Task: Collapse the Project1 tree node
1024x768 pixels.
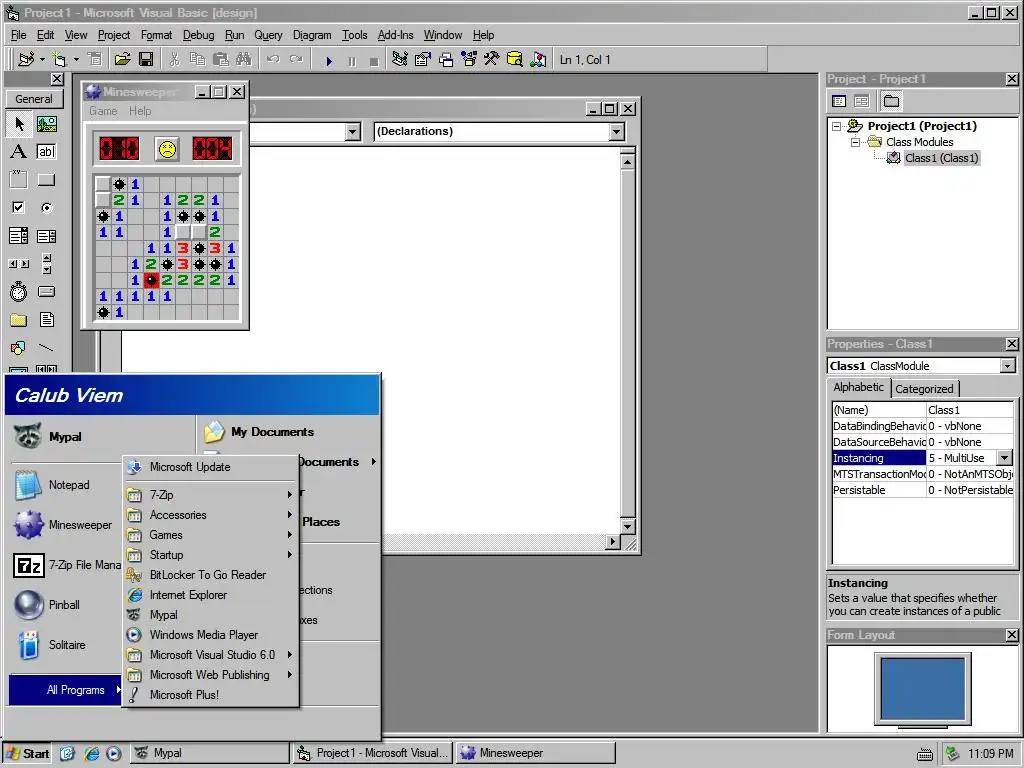Action: pos(837,127)
